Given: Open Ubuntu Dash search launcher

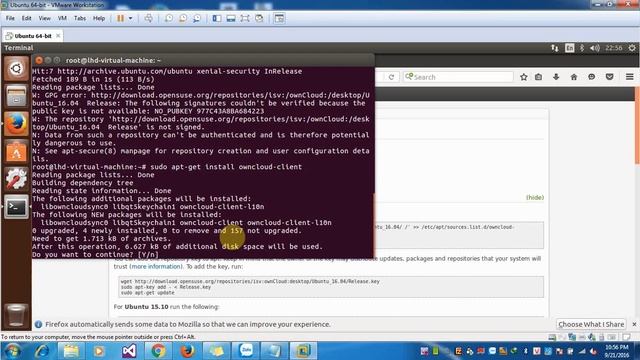Looking at the screenshot, I should click(16, 69).
